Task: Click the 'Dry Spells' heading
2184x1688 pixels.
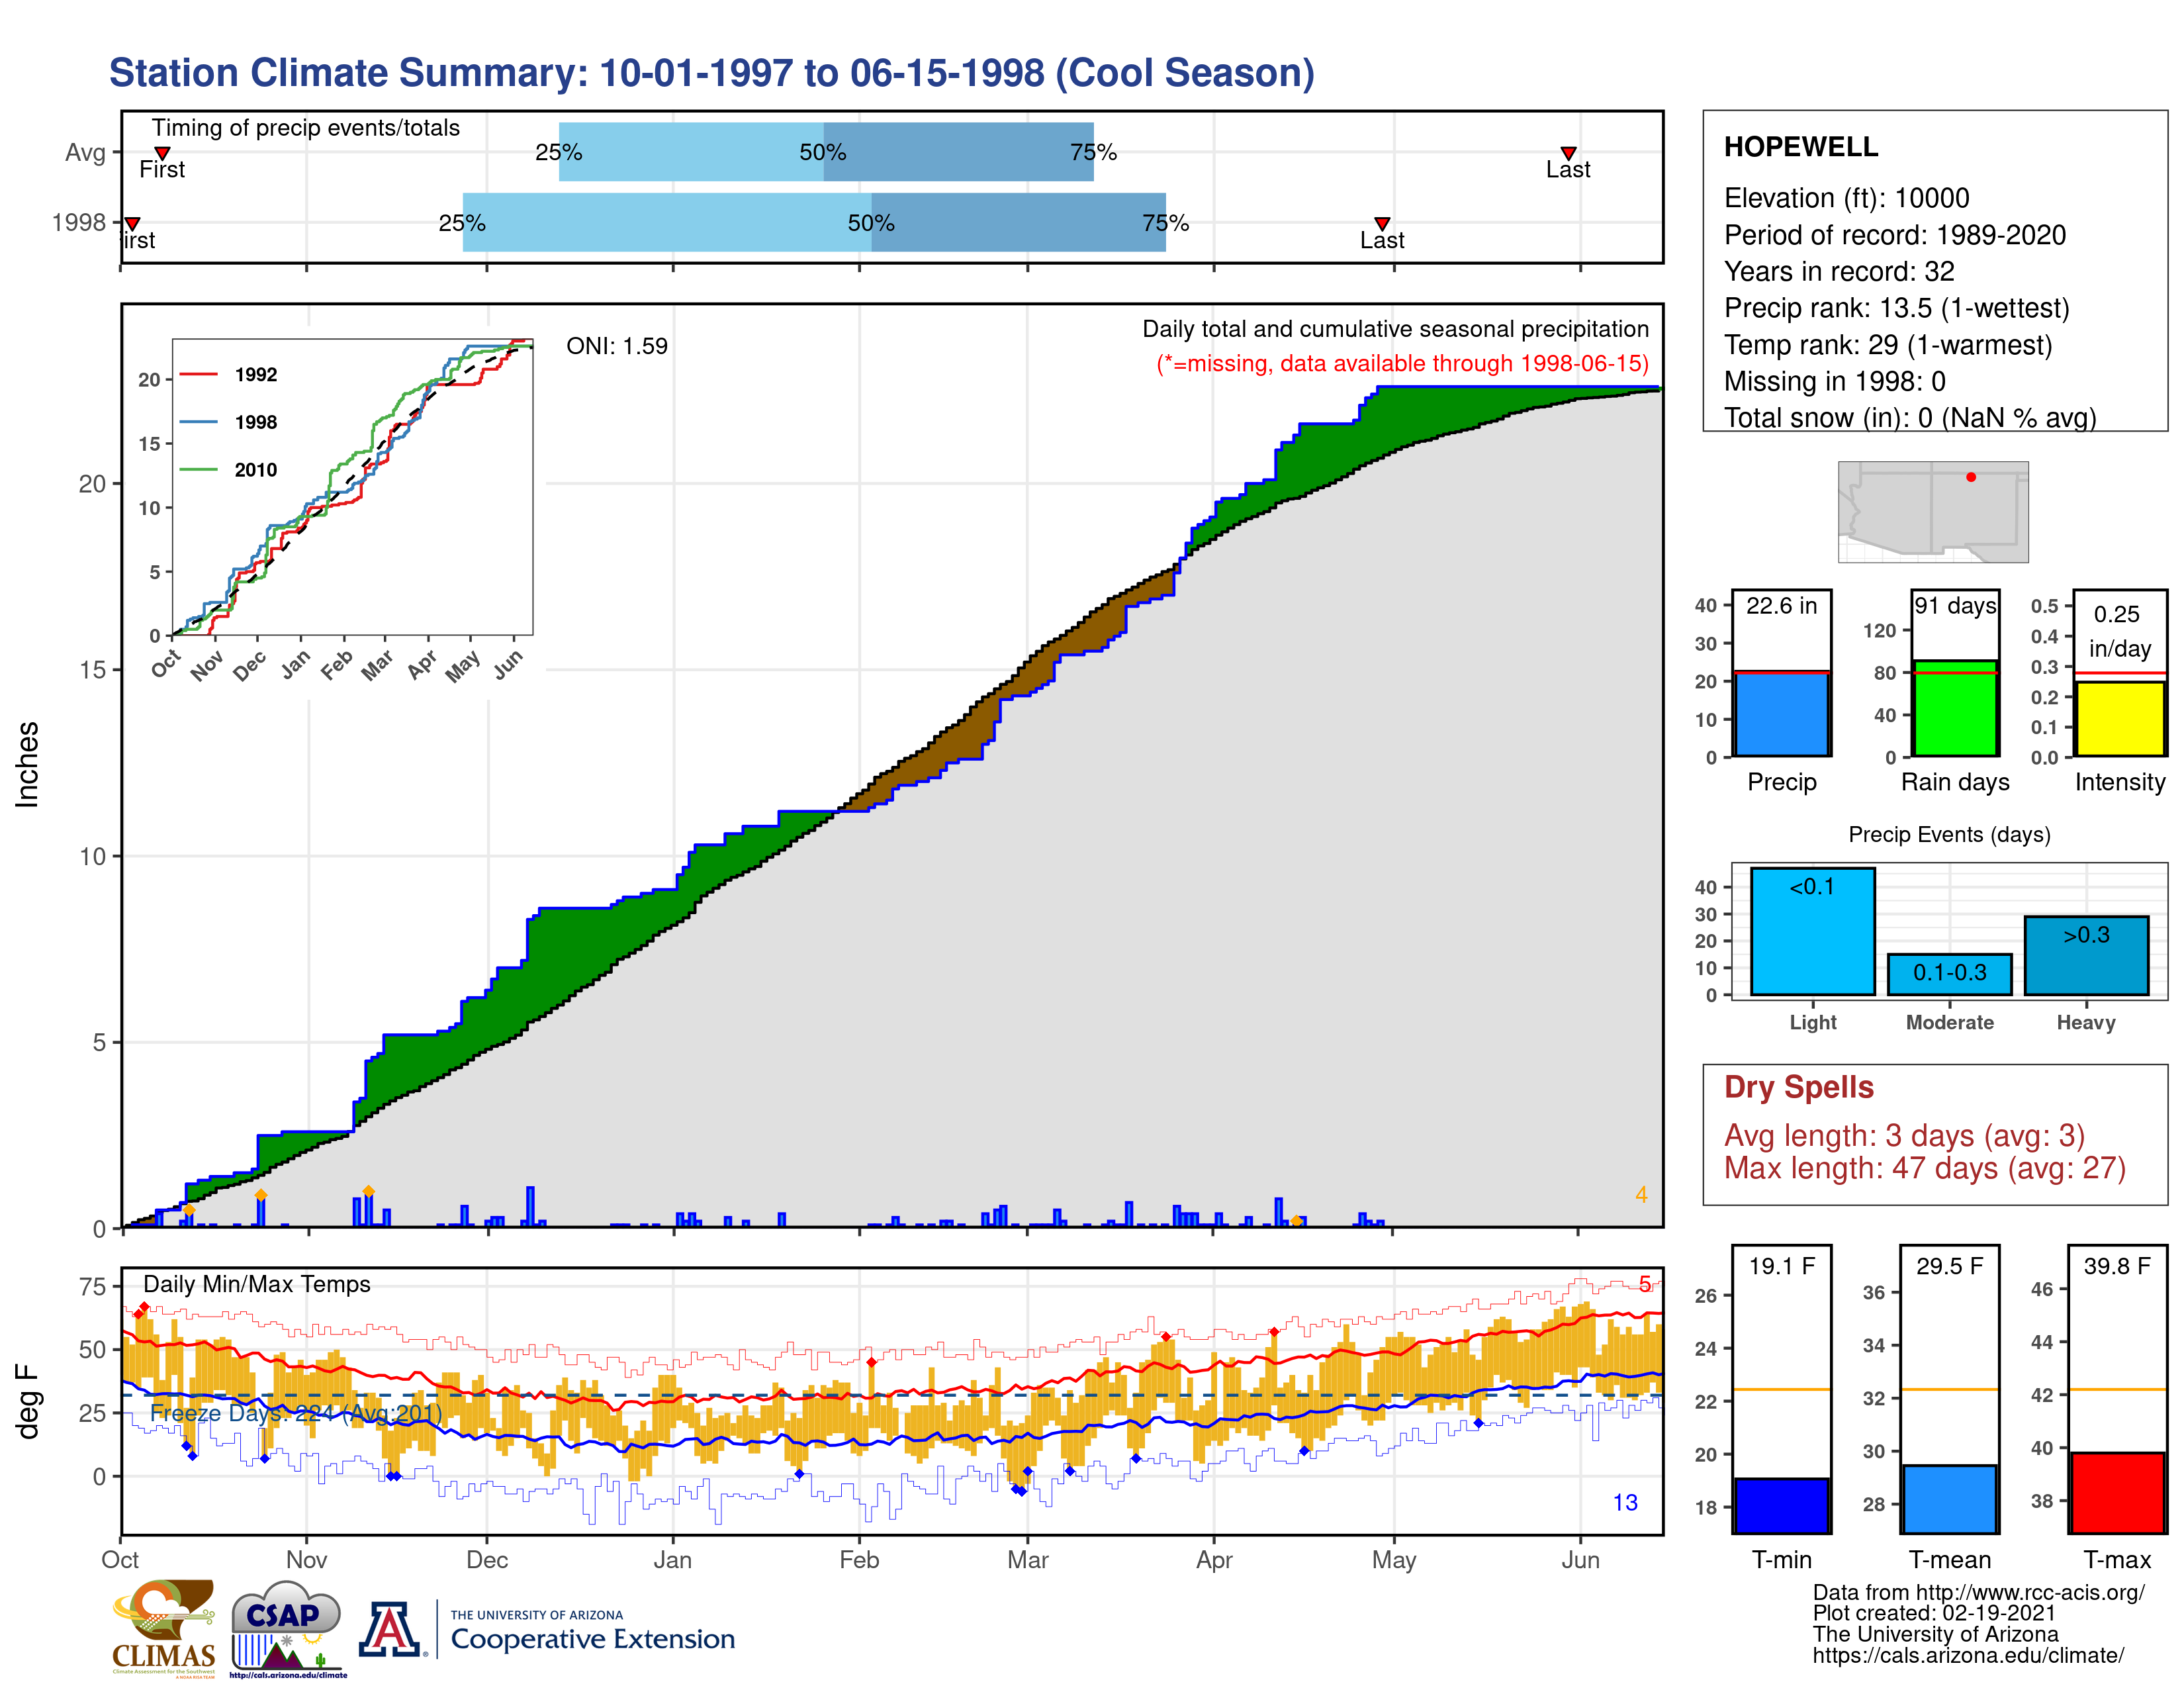Action: pos(1798,1087)
